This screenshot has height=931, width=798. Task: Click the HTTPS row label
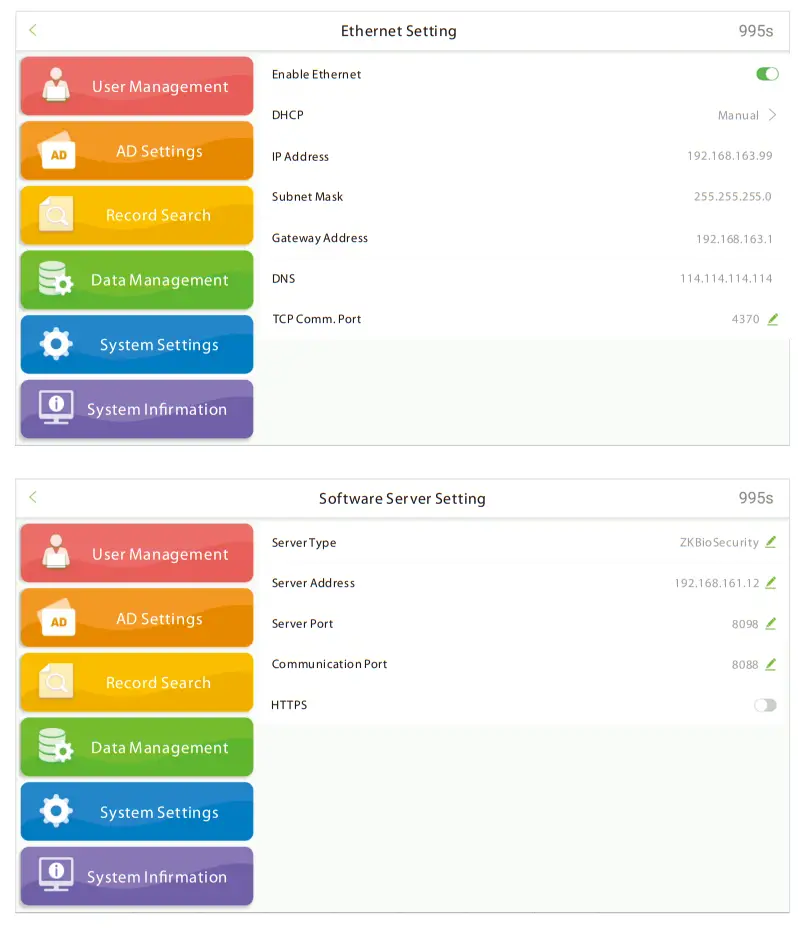(x=289, y=705)
